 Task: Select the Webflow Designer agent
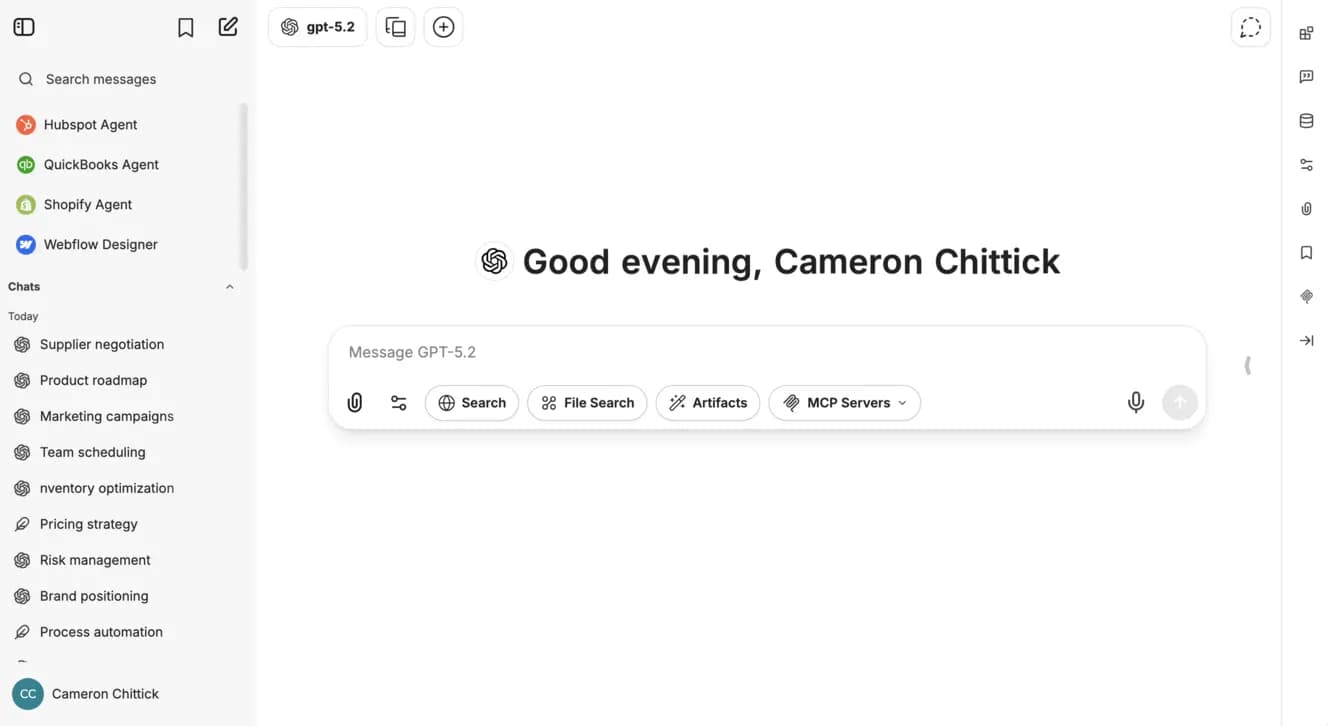click(100, 244)
